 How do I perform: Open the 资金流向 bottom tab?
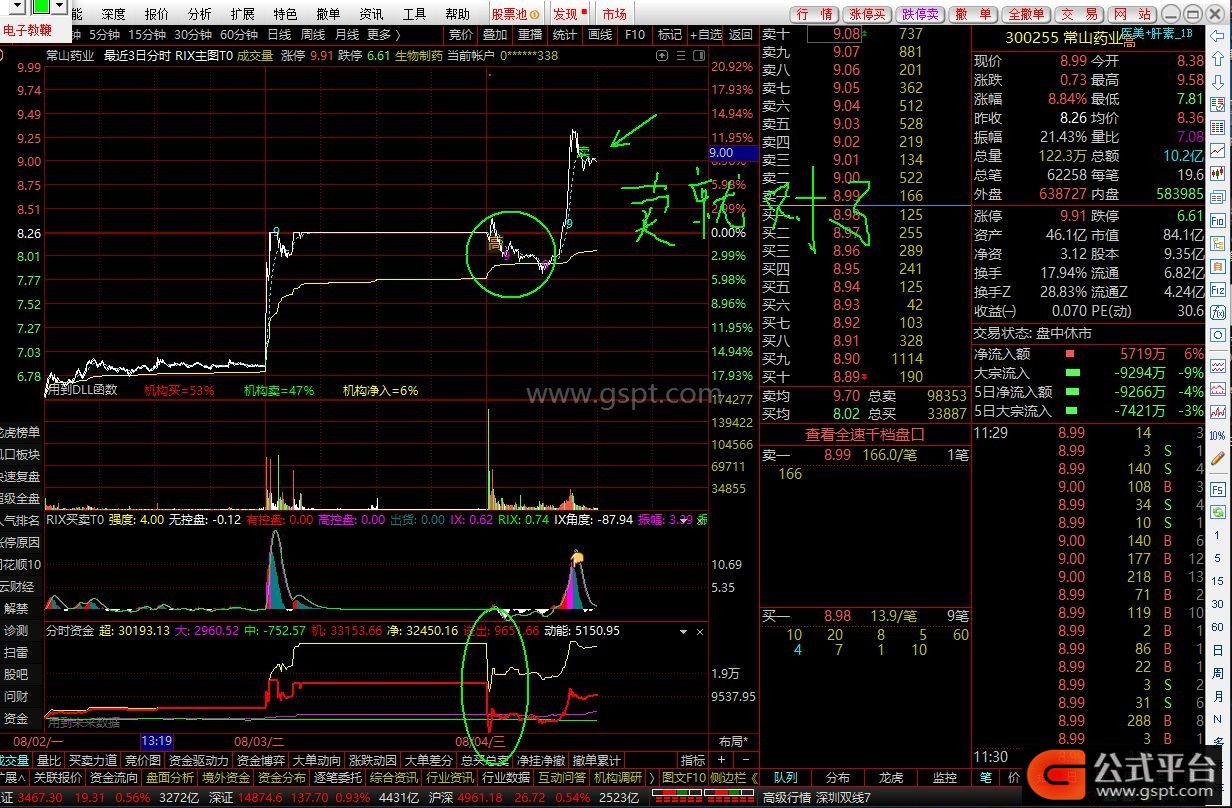coord(114,777)
